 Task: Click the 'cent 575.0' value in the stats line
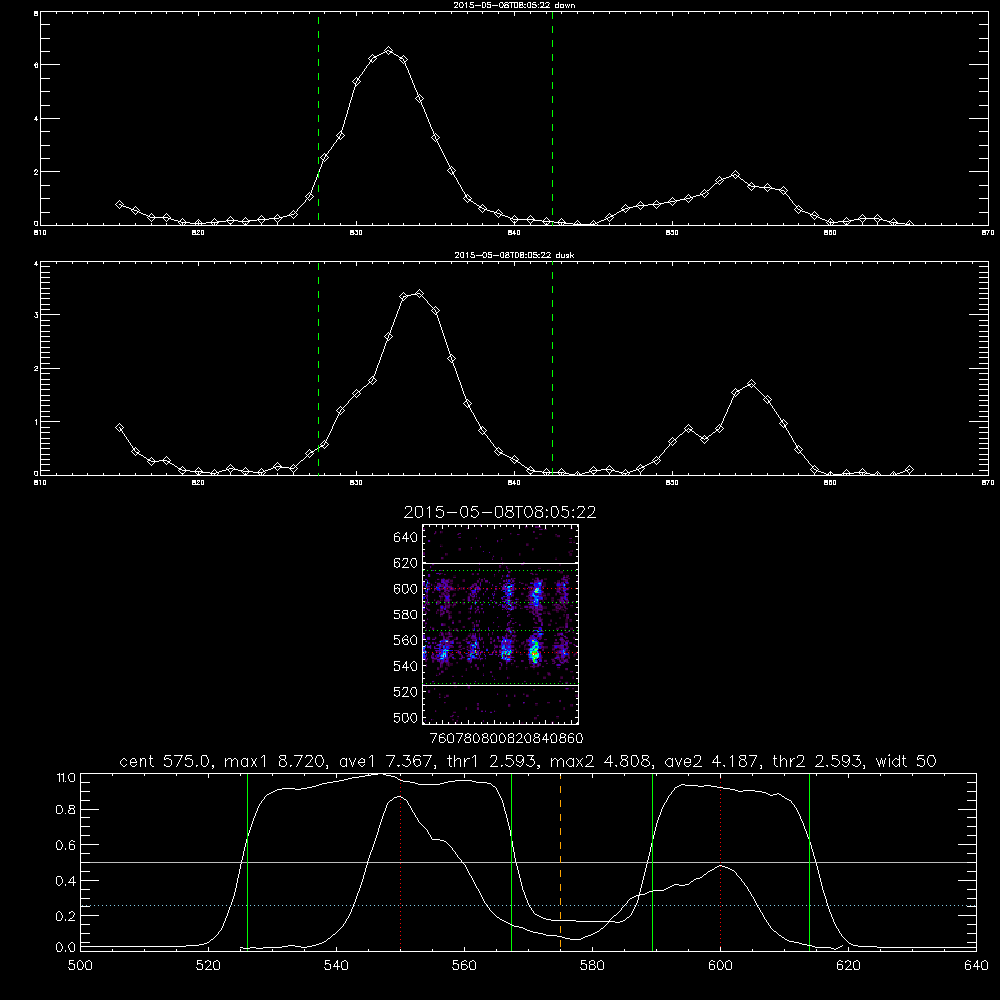pos(165,761)
